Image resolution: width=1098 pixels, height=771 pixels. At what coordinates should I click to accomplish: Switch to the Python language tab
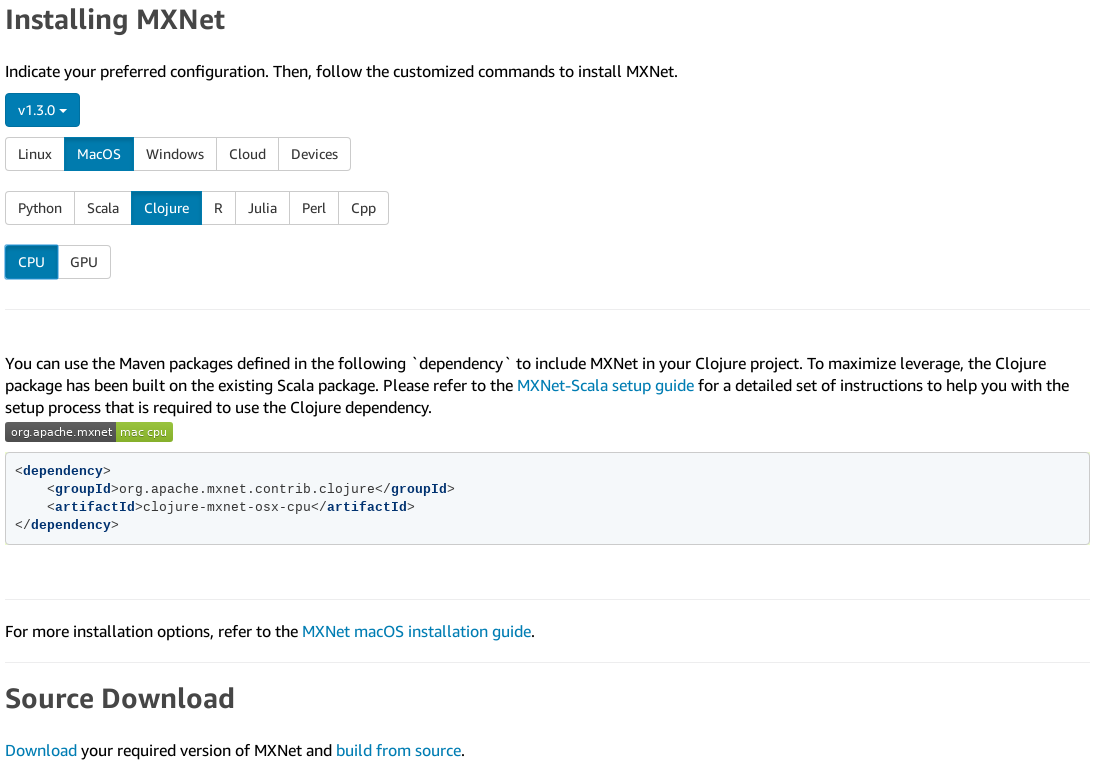point(40,208)
